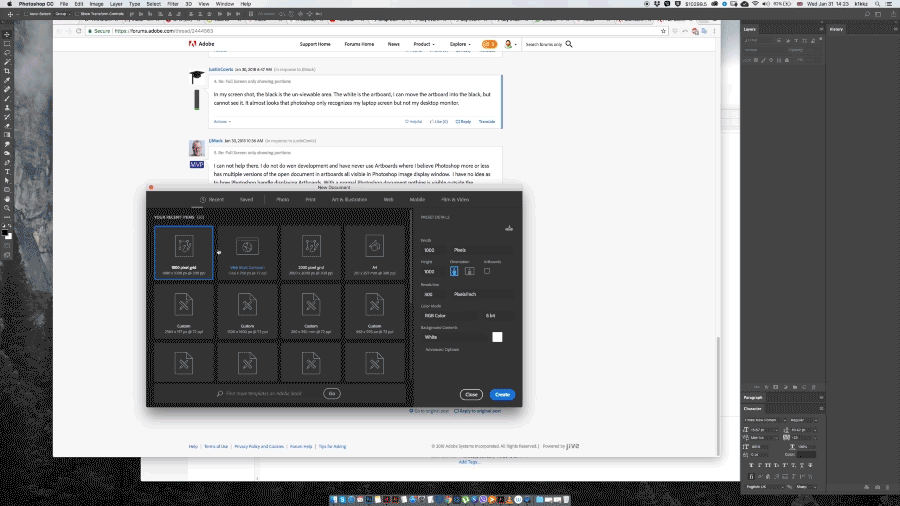The image size is (900, 506).
Task: Select the Healing Brush tool
Action: point(7,89)
